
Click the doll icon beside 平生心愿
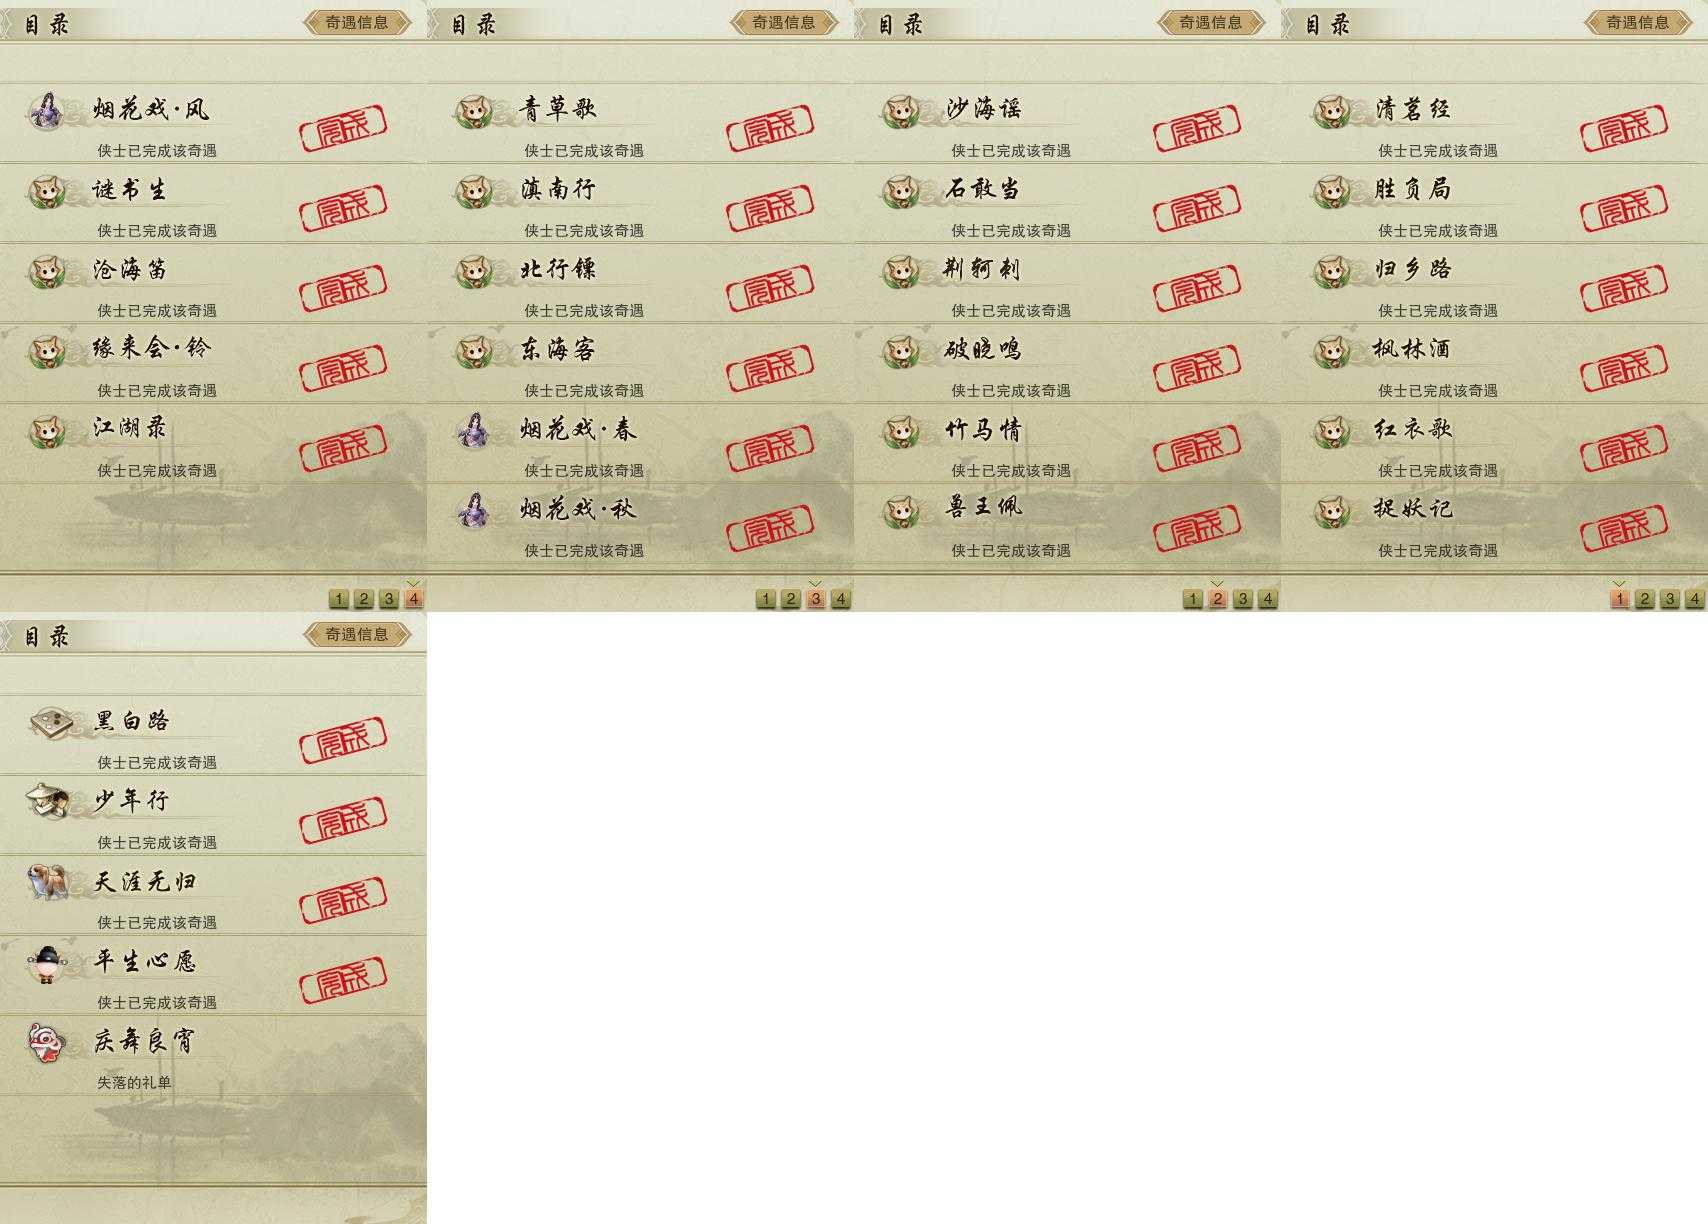(x=46, y=963)
